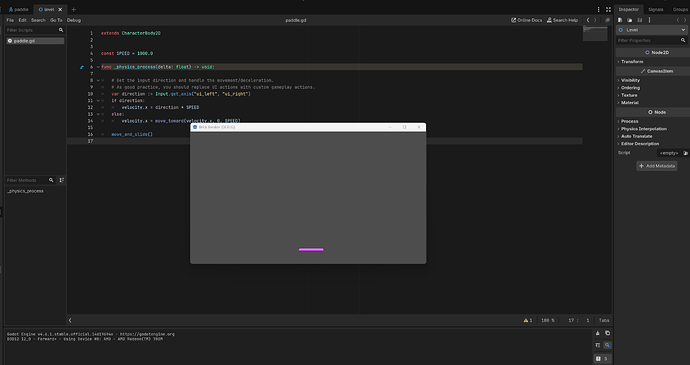Collapse the if block fold on line 11

pos(98,101)
